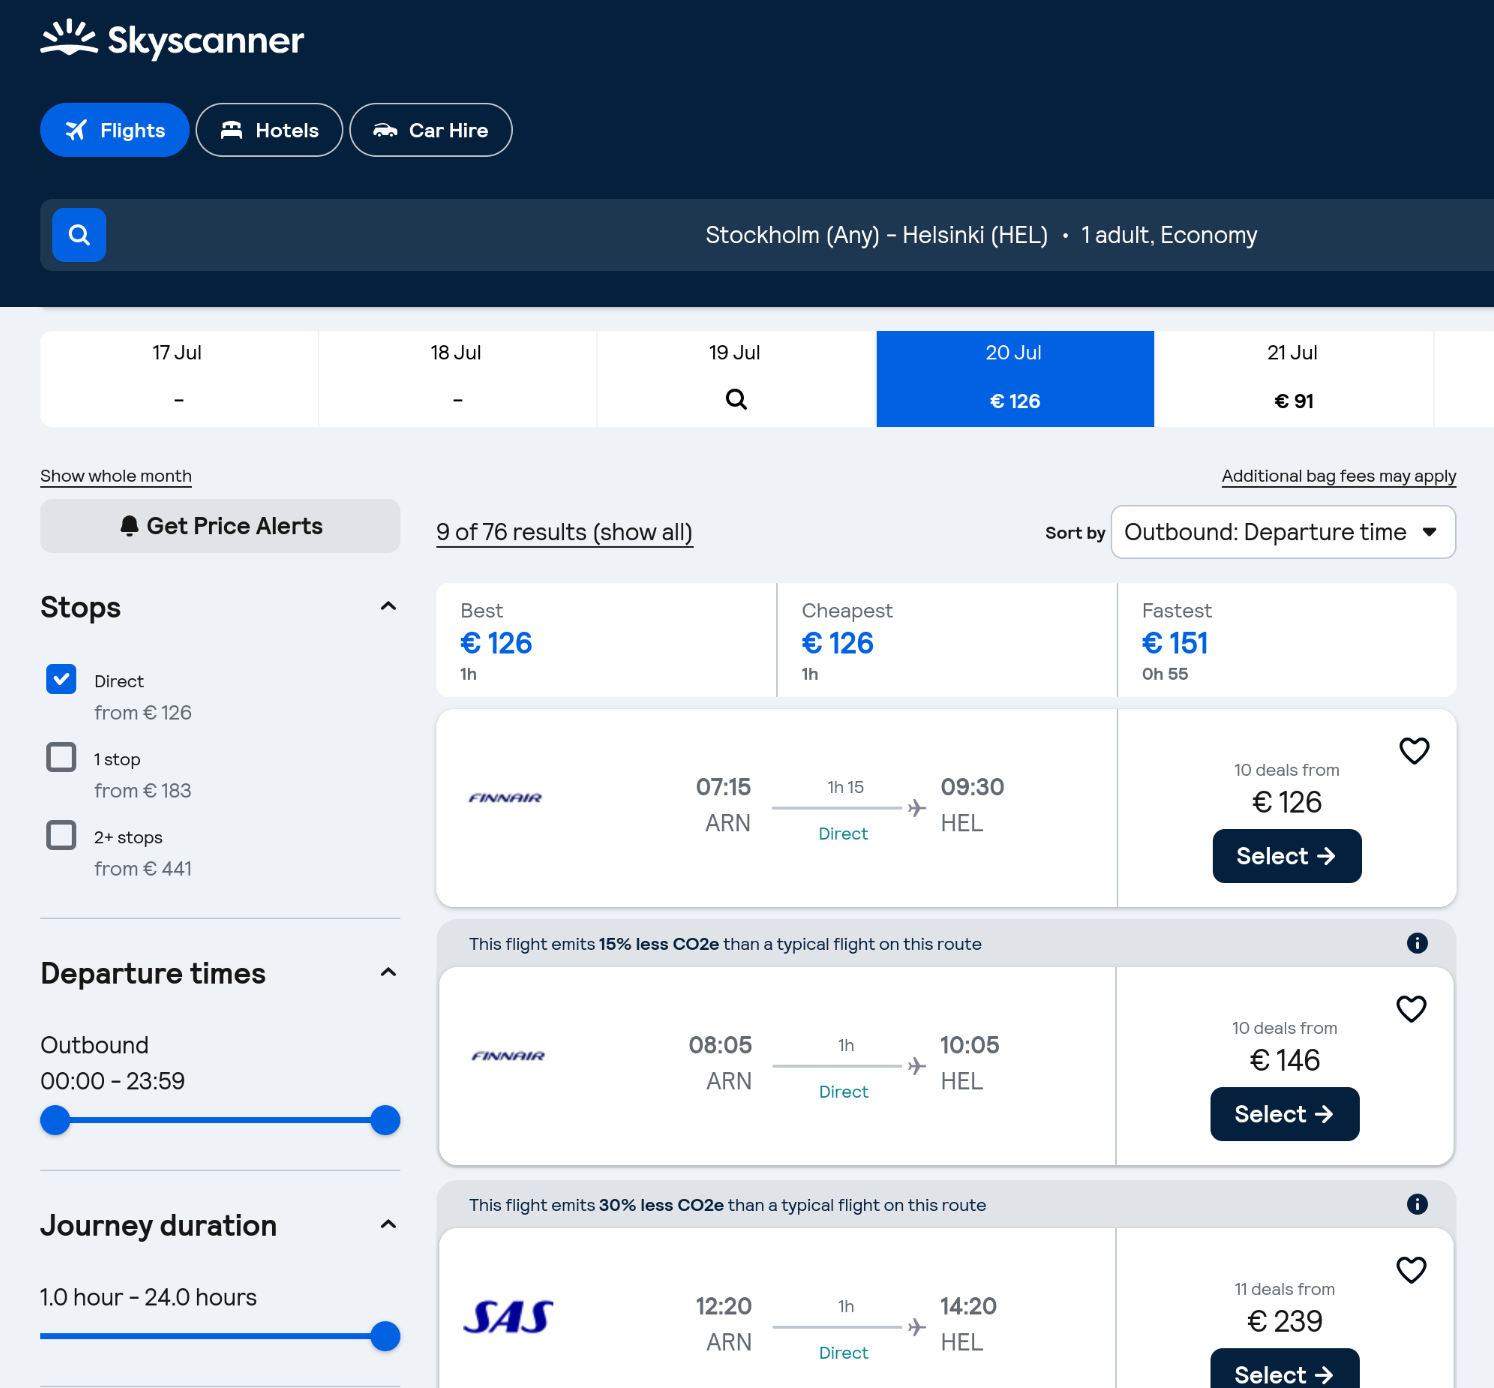Click the left handle of the Outbound time slider
This screenshot has height=1388, width=1494.
(x=55, y=1120)
